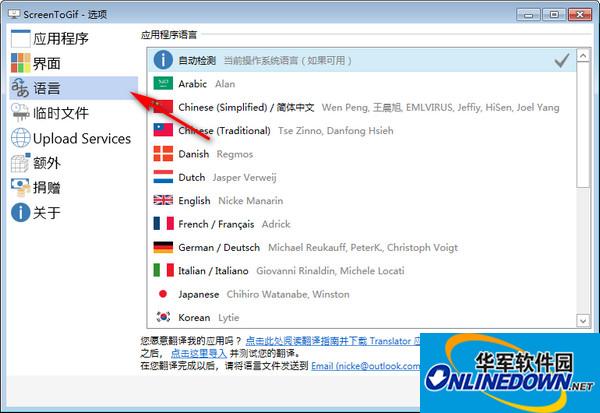Click the money icon beside 捐赠
The height and width of the screenshot is (413, 600).
coord(21,188)
